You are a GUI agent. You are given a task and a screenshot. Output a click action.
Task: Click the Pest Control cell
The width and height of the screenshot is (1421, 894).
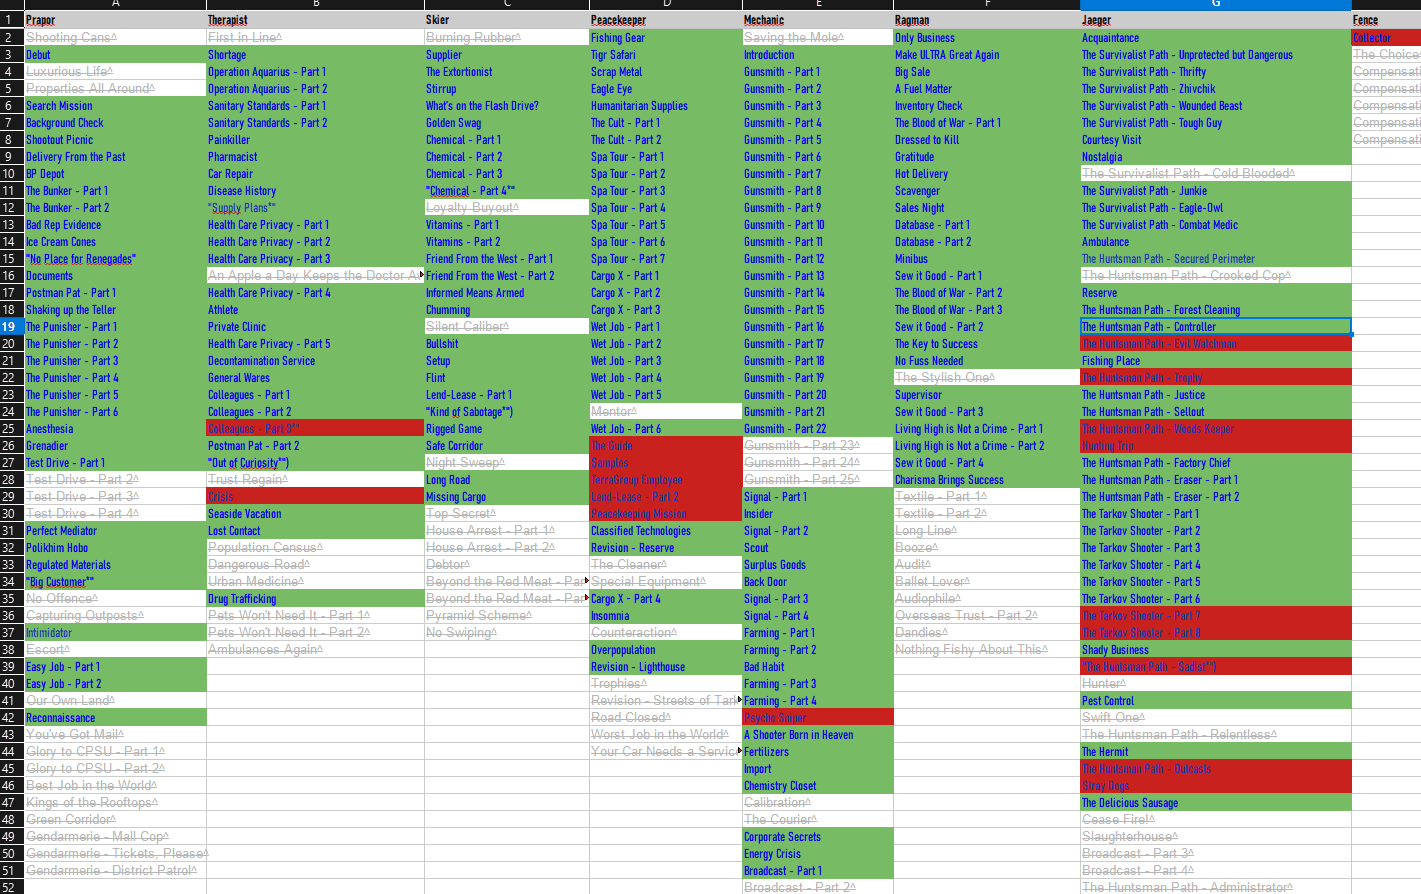coord(1216,701)
